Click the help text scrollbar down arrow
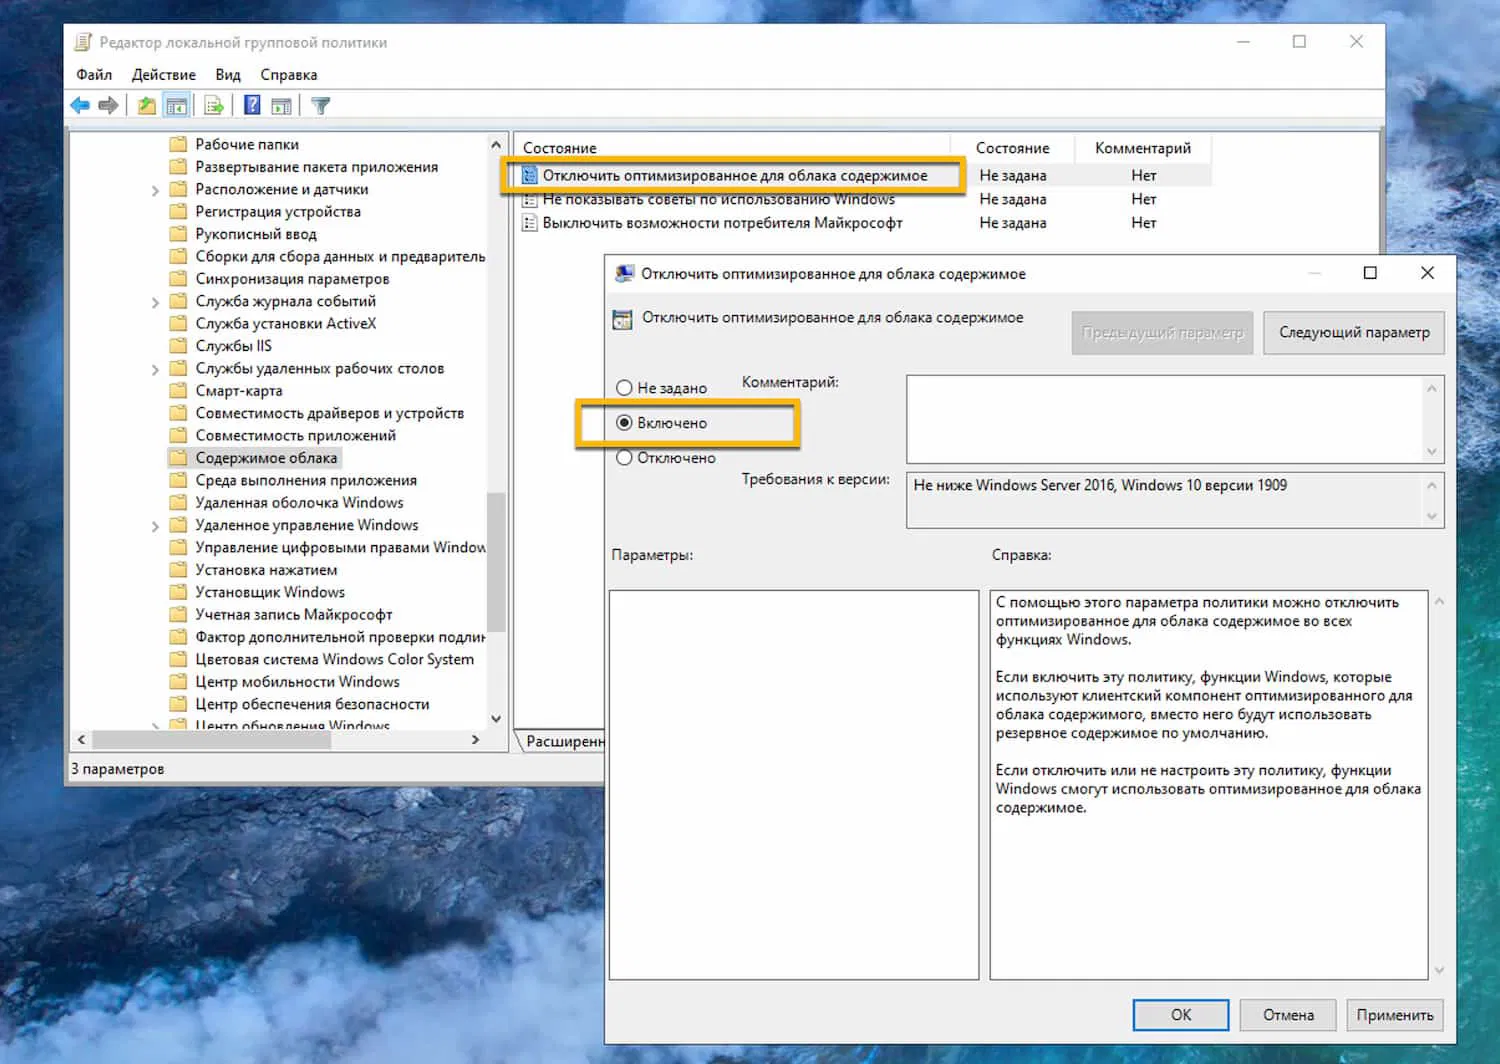Screen dimensions: 1500x1064 coord(1439,970)
